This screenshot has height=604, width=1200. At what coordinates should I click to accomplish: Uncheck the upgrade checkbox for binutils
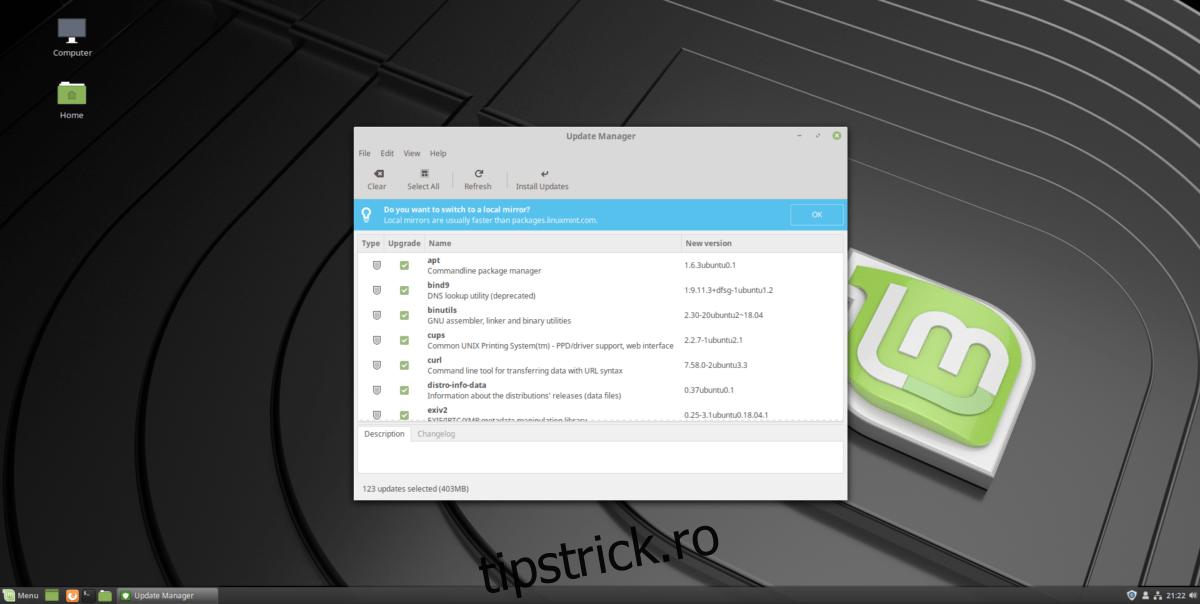click(x=404, y=316)
